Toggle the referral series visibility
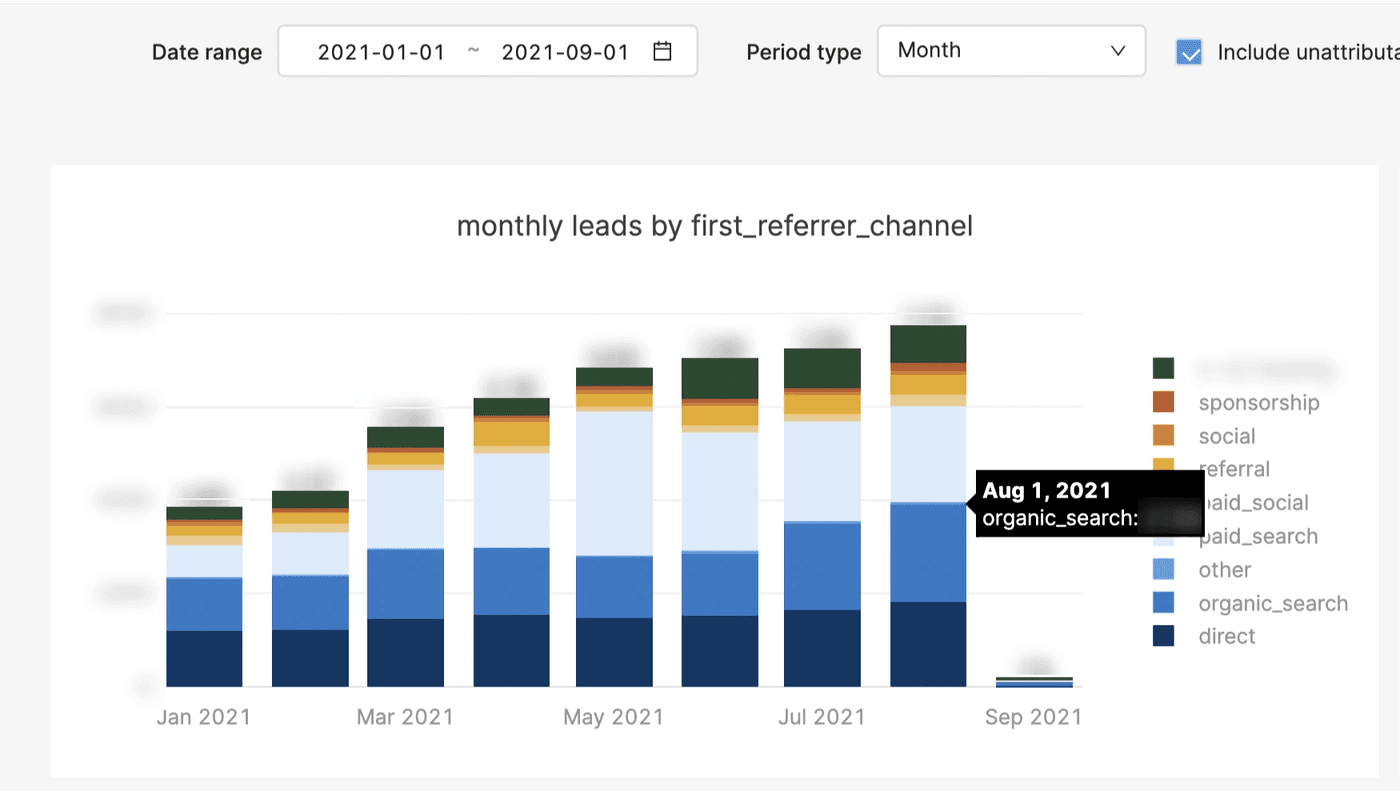The image size is (1400, 791). pyautogui.click(x=1234, y=469)
